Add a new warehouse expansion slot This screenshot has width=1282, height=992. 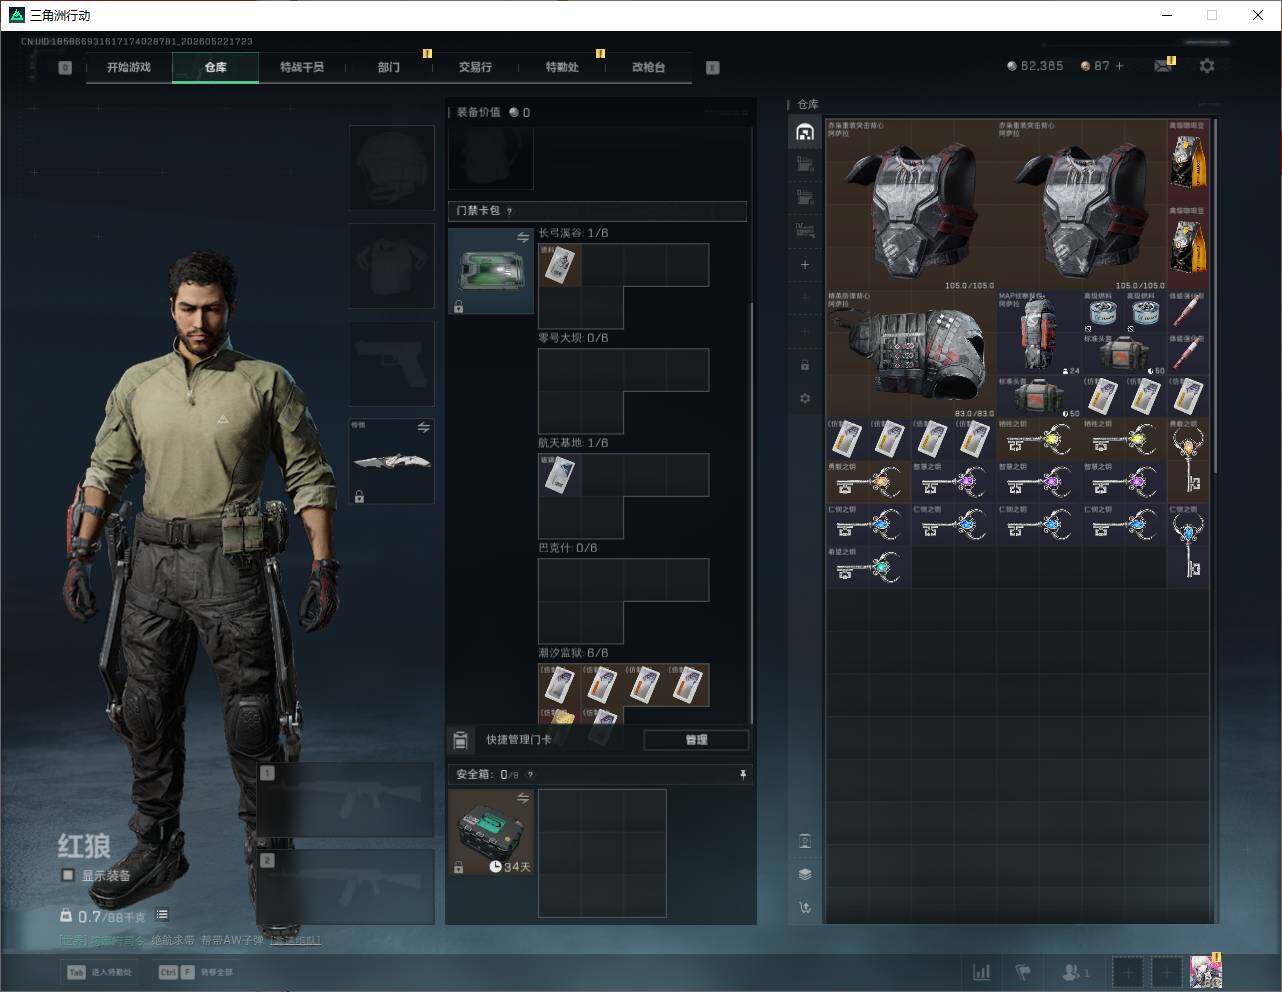805,265
